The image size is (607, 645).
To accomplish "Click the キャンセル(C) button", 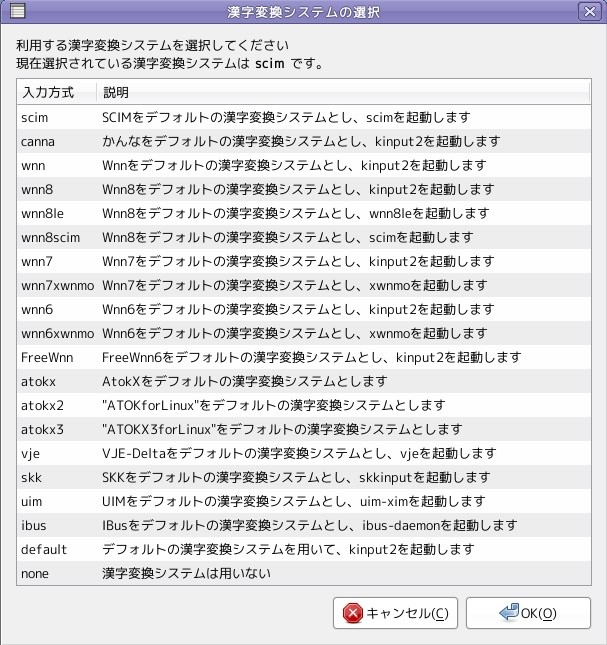I will coord(395,613).
